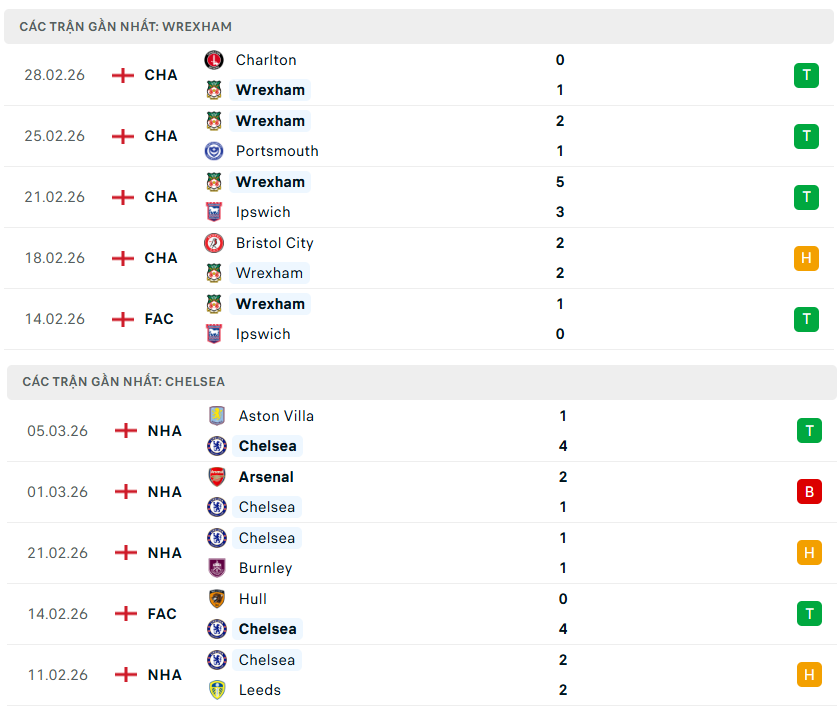
Task: Open the Arsenal team link
Action: pyautogui.click(x=266, y=477)
